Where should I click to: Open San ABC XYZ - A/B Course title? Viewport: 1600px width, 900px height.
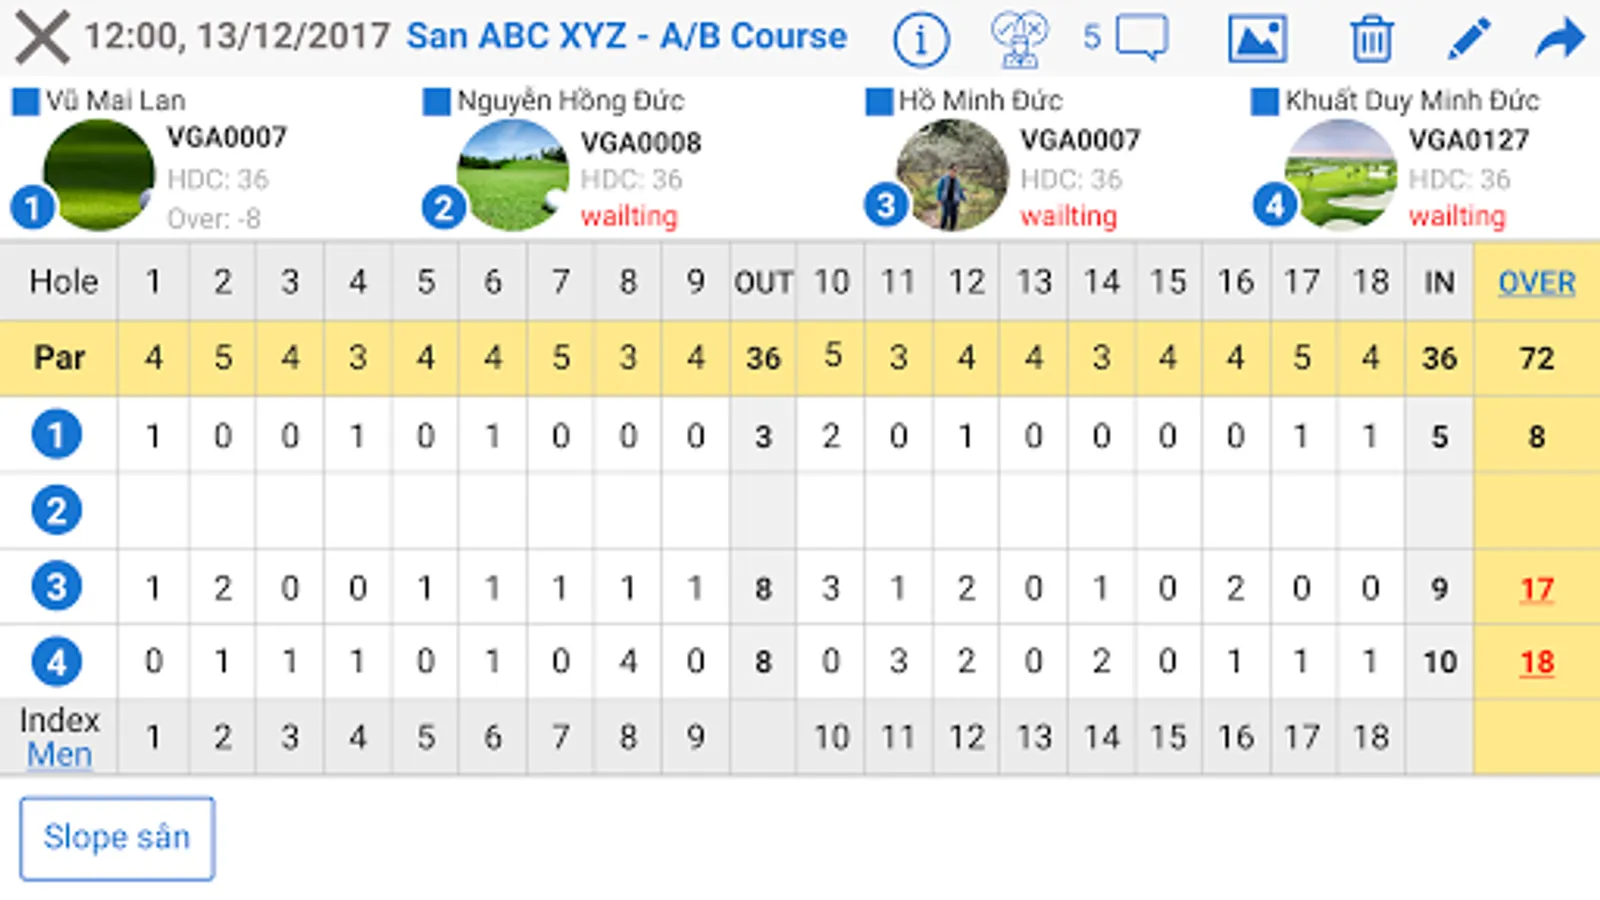pos(626,37)
